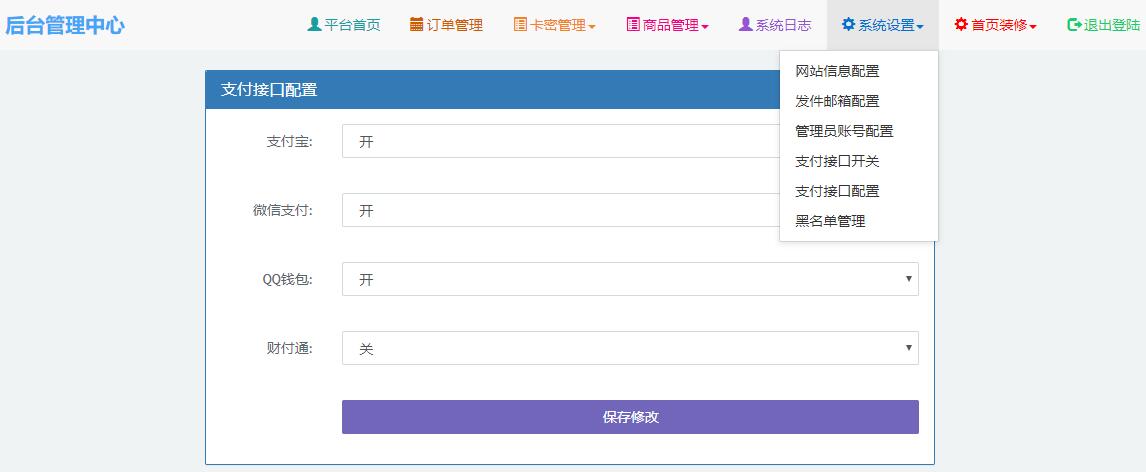1146x472 pixels.
Task: Click the 保存修改 button
Action: click(x=630, y=417)
